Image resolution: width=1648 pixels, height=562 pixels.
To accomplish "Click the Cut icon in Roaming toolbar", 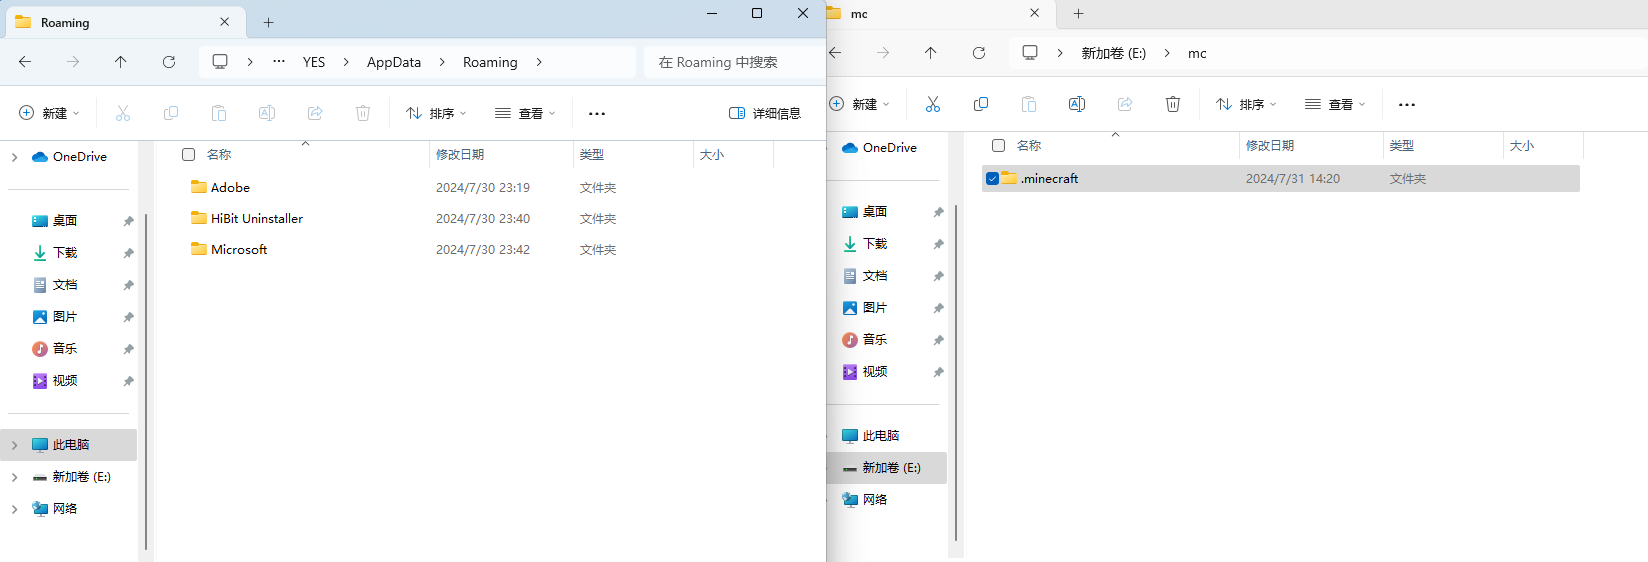I will coord(123,113).
